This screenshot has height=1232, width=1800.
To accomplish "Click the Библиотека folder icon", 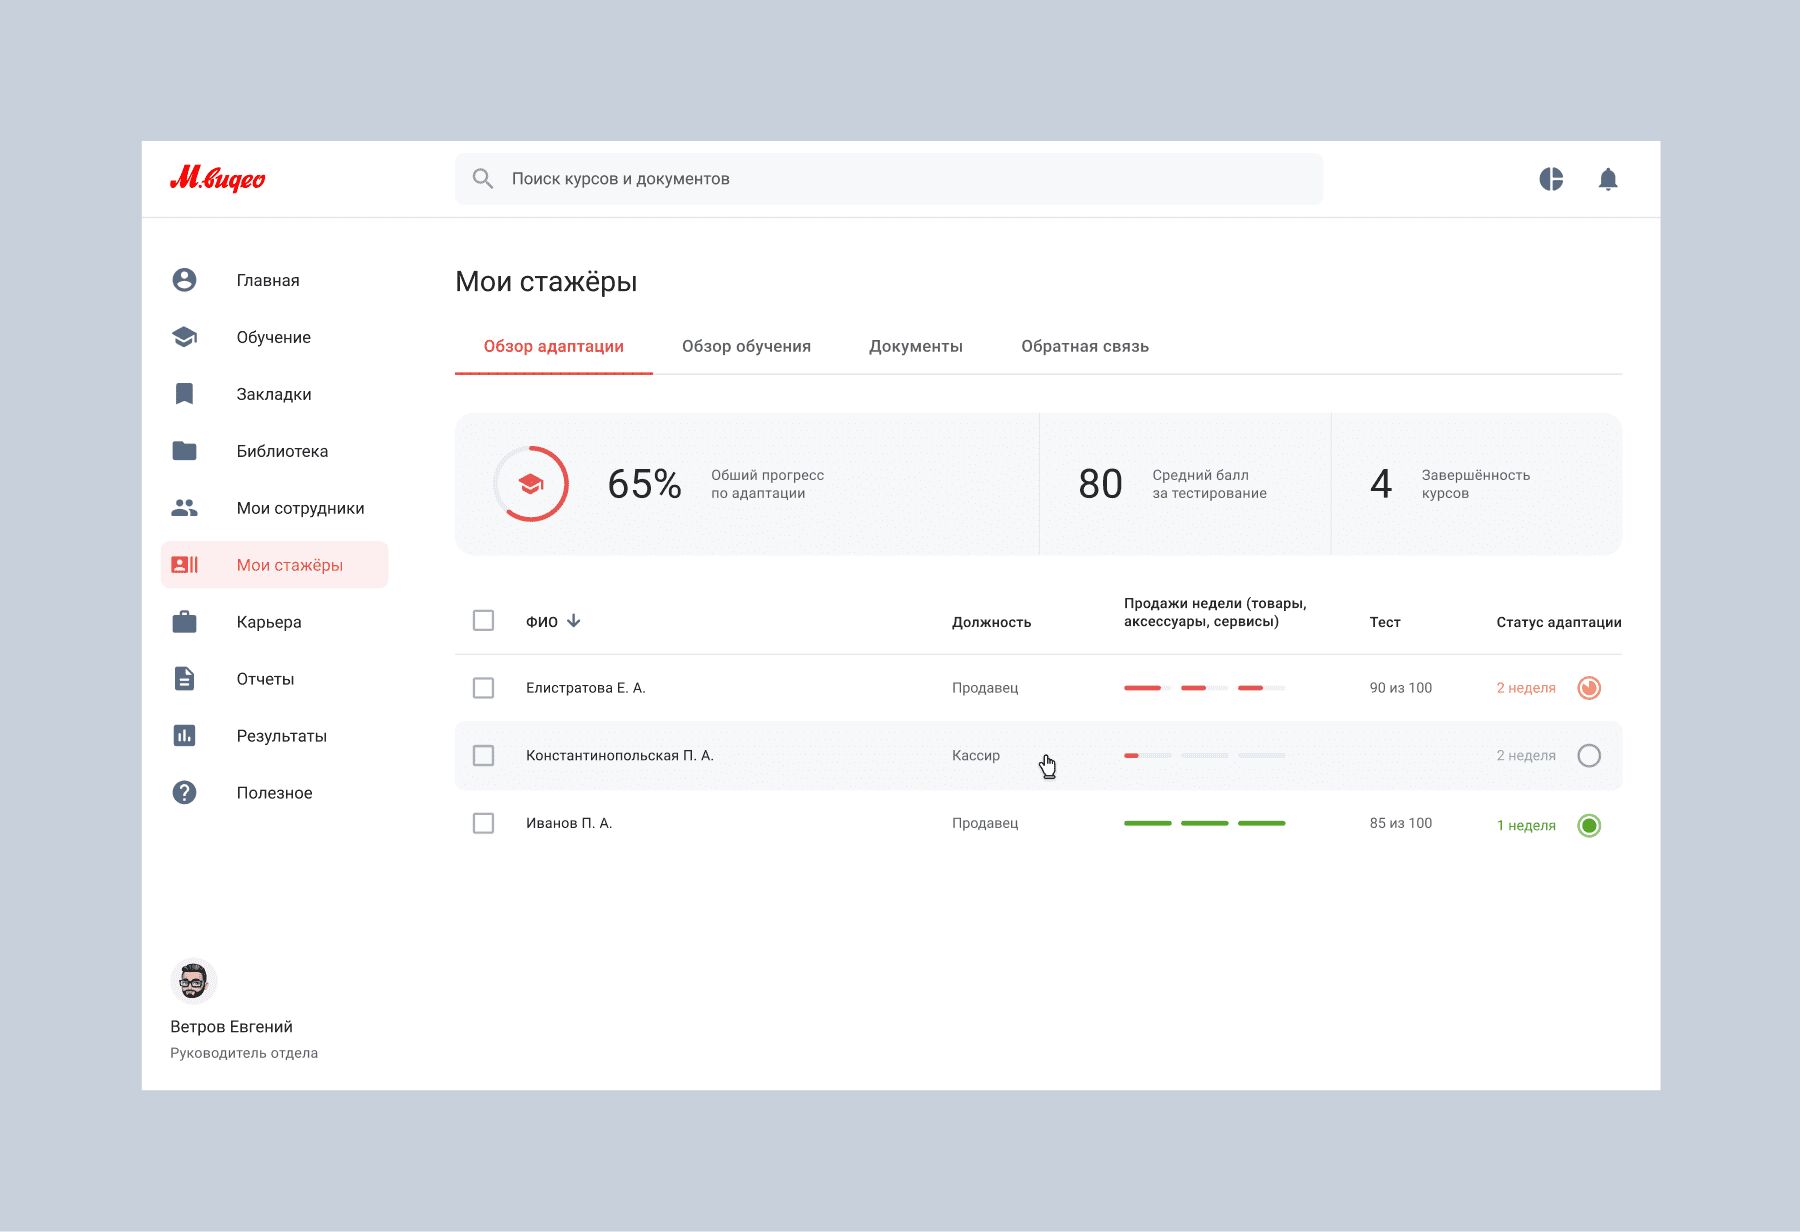I will 184,451.
